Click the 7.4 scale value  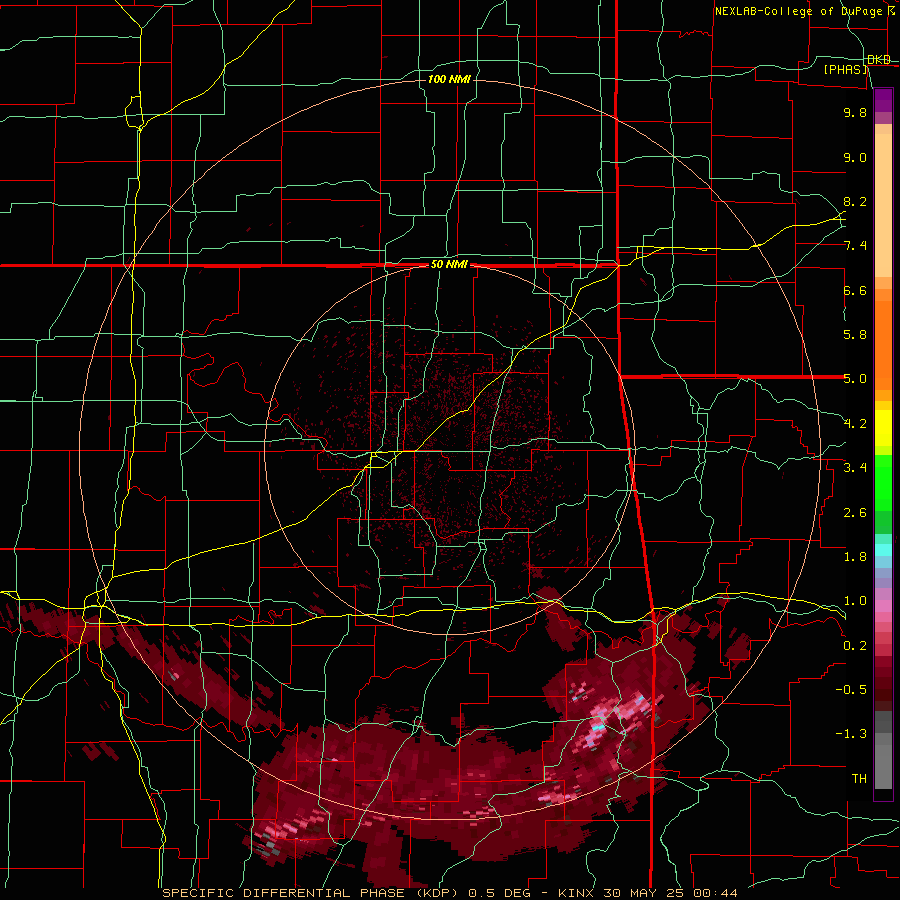[x=855, y=246]
